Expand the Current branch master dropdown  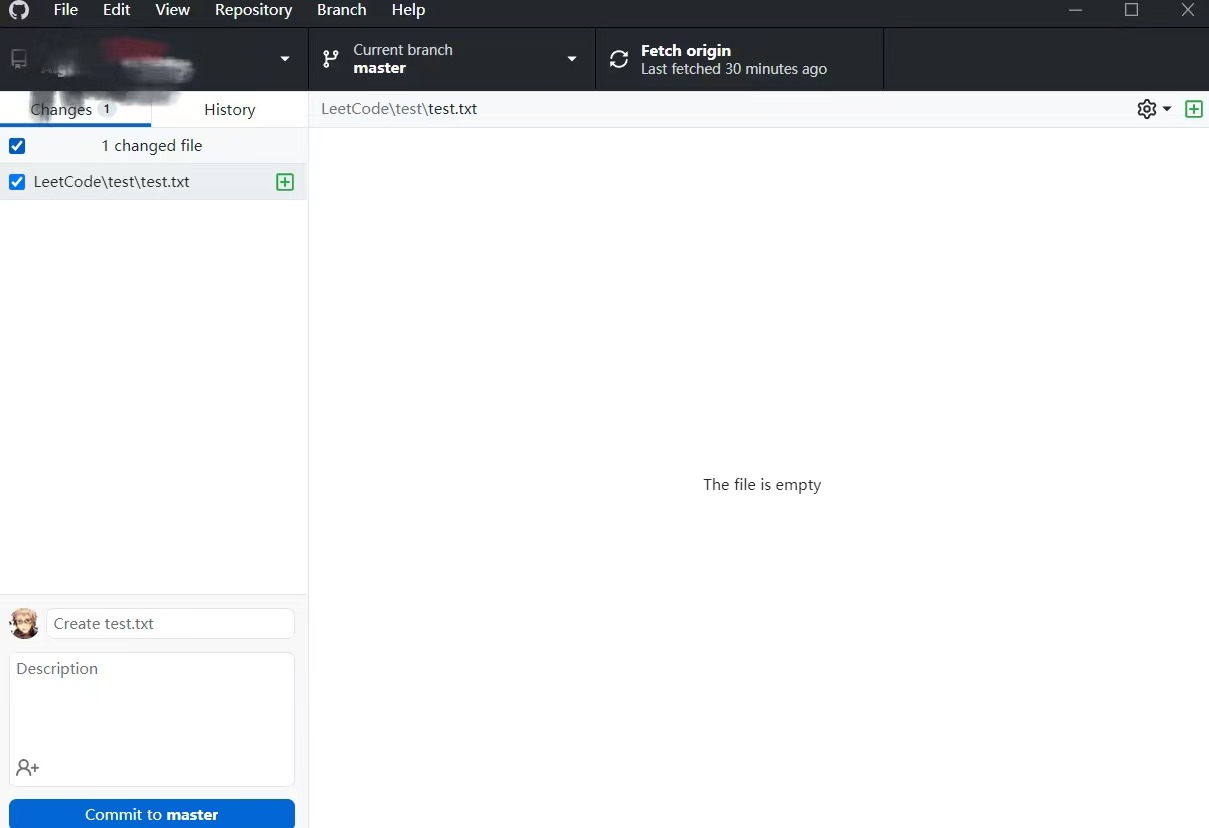571,58
